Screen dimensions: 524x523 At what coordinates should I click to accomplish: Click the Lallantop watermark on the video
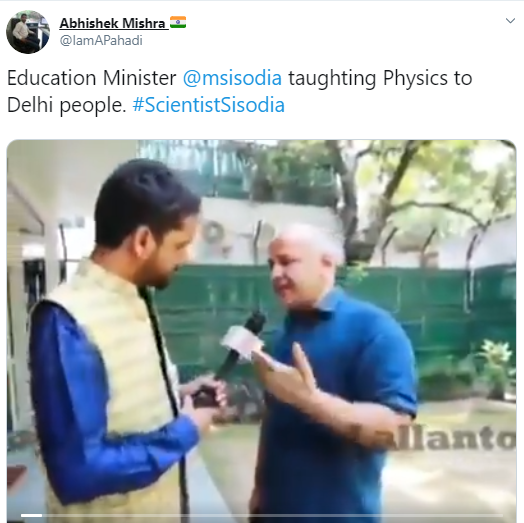(433, 438)
